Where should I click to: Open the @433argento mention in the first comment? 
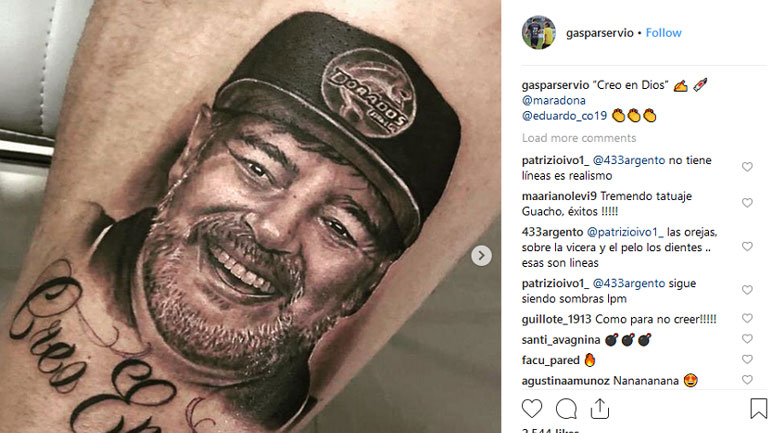(x=629, y=160)
